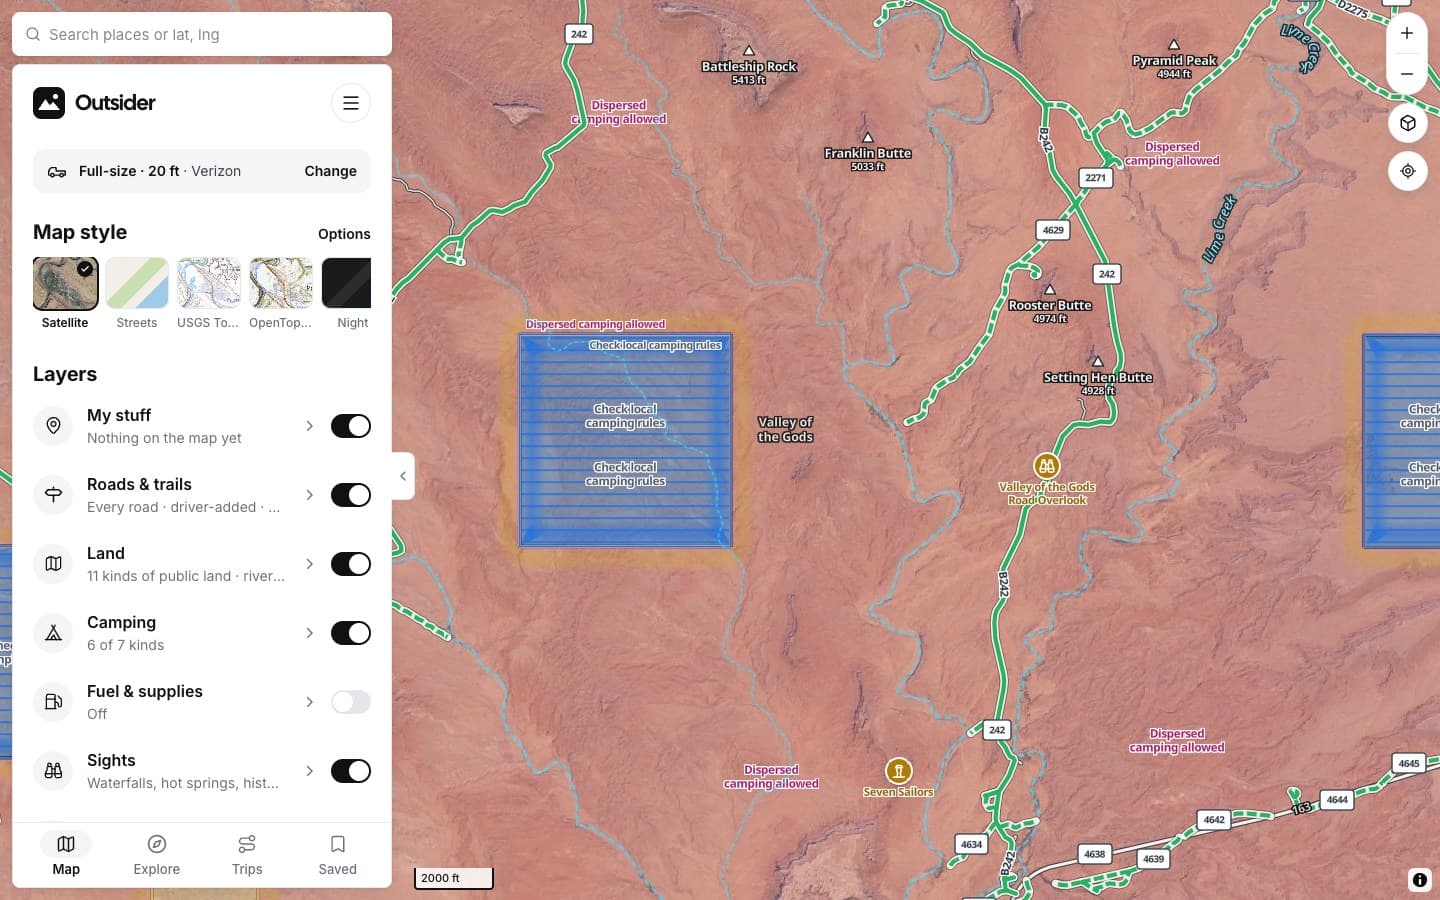Collapse the side panel with arrow handle
Screen dimensions: 1440x900
pyautogui.click(x=403, y=476)
